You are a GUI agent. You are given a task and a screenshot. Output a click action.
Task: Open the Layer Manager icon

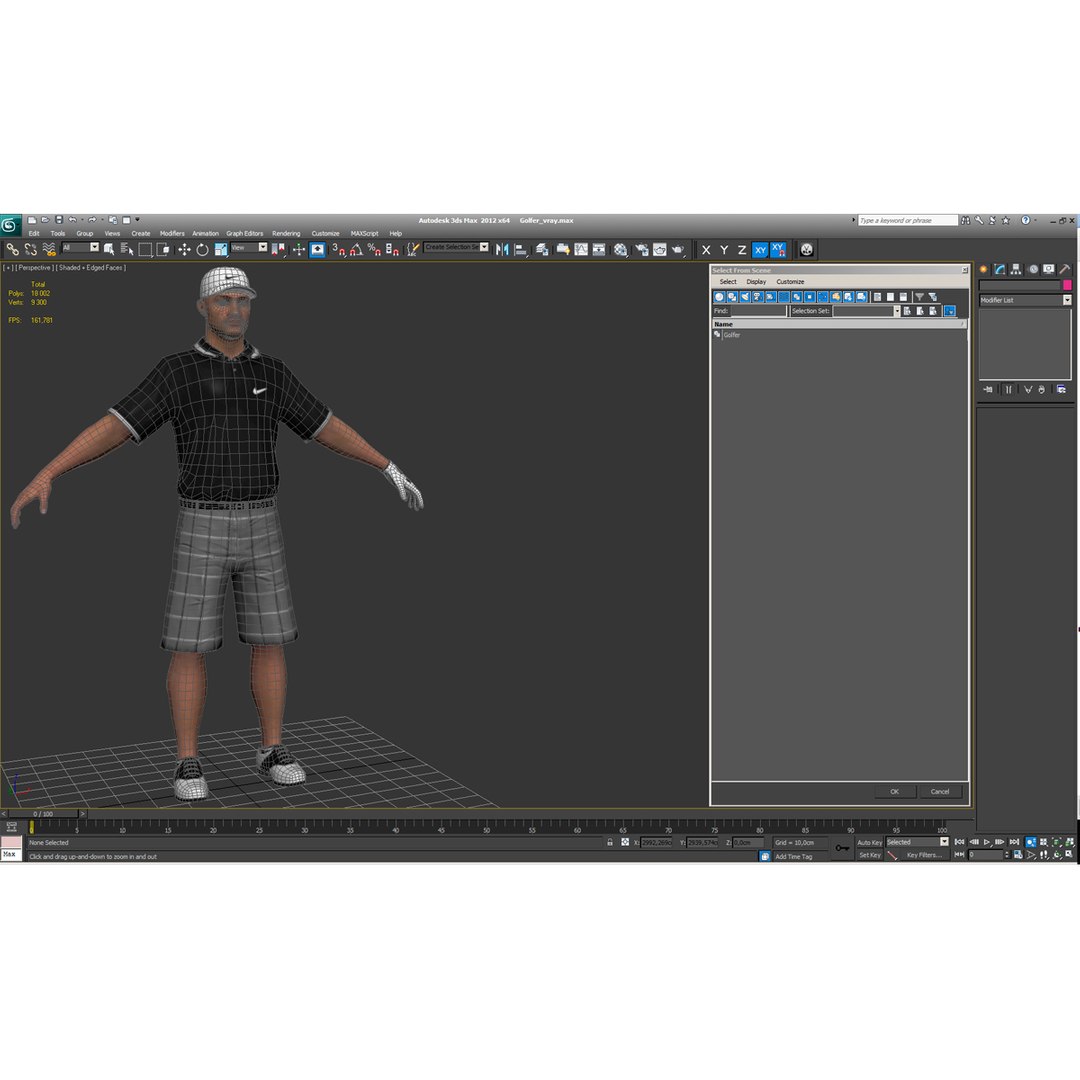pos(542,249)
